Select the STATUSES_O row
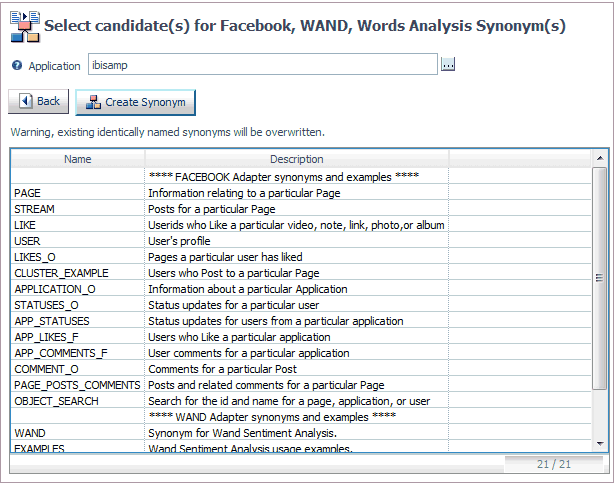 [301, 305]
